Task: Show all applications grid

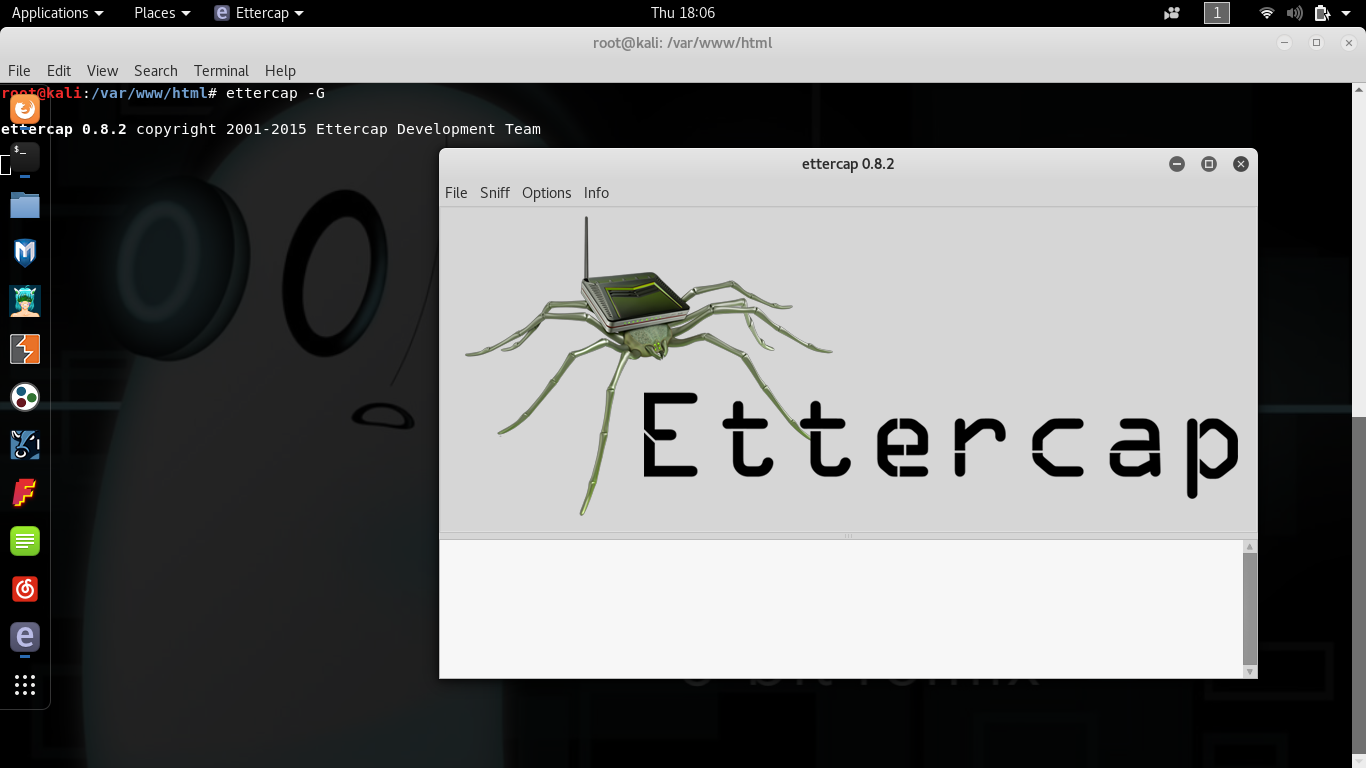Action: click(25, 685)
